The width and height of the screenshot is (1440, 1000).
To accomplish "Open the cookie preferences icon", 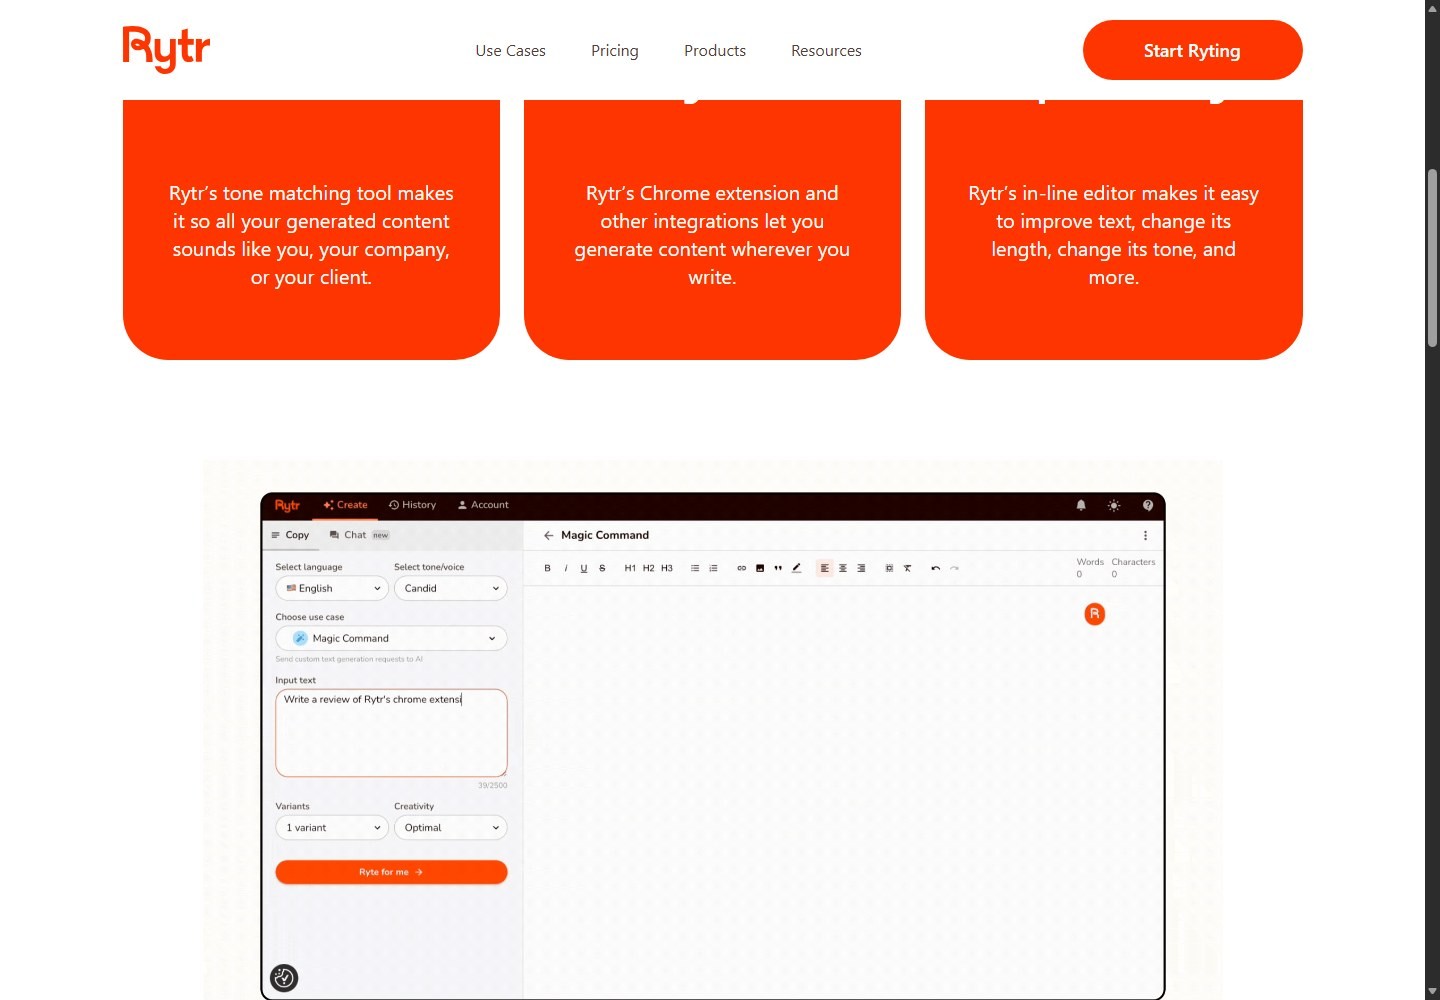I will coord(284,978).
